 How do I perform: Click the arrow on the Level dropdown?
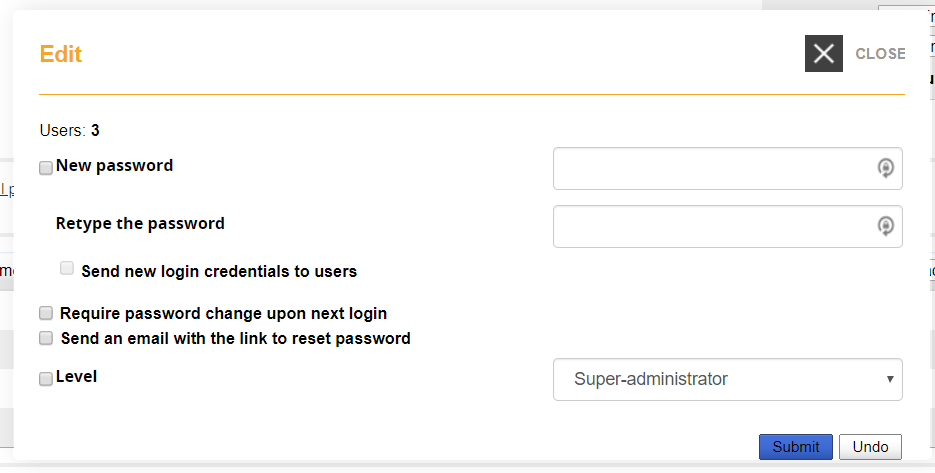(889, 380)
